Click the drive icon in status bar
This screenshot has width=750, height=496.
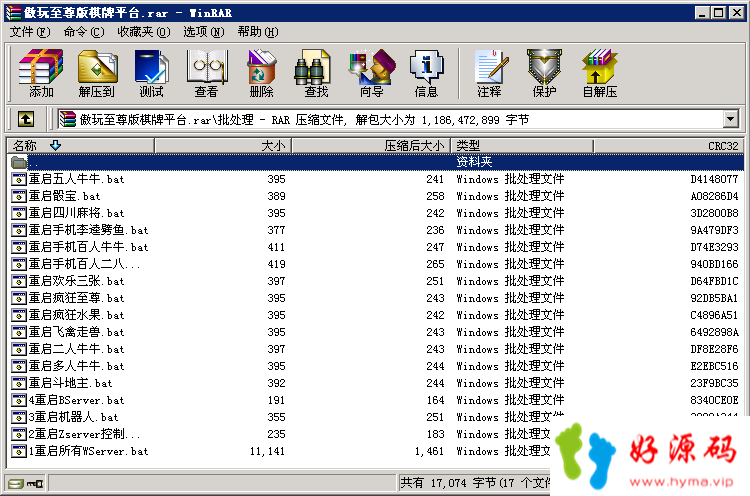16,484
